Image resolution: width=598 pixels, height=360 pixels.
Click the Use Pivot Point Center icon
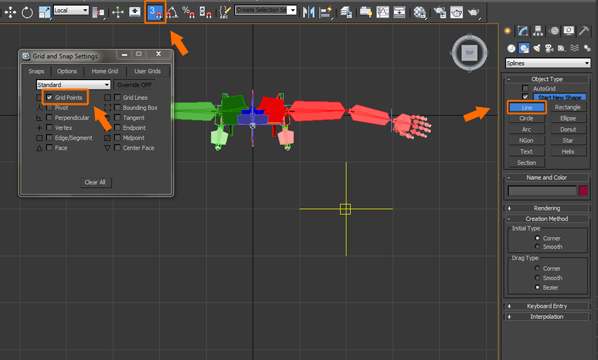[x=99, y=13]
